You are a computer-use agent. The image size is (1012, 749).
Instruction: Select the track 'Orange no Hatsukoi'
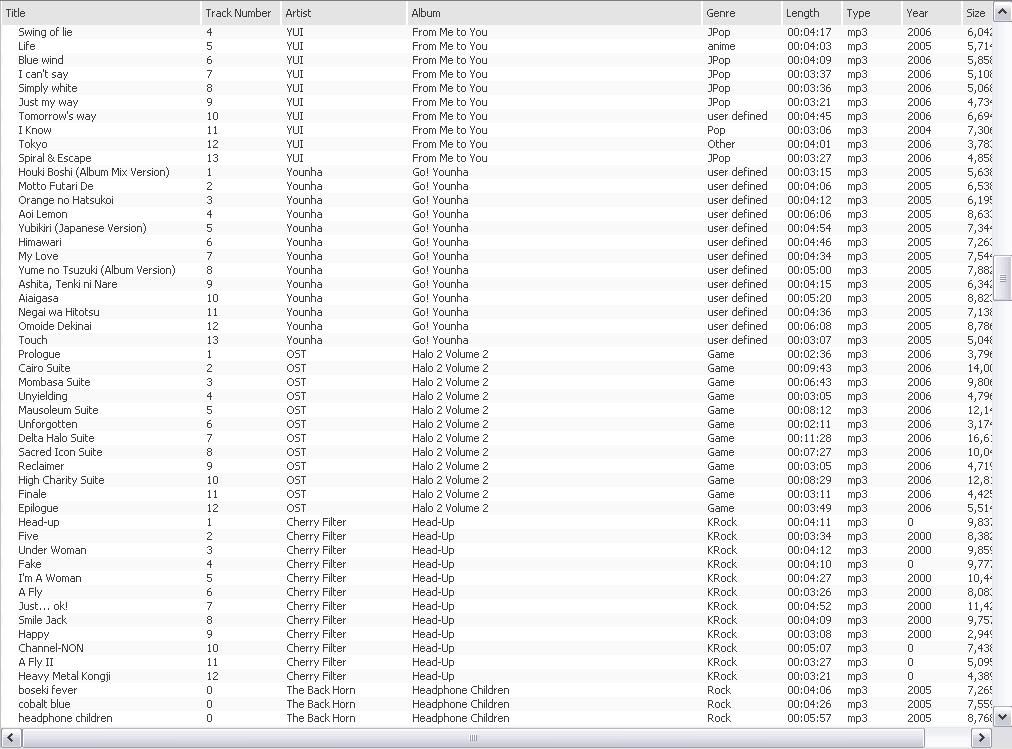[66, 201]
